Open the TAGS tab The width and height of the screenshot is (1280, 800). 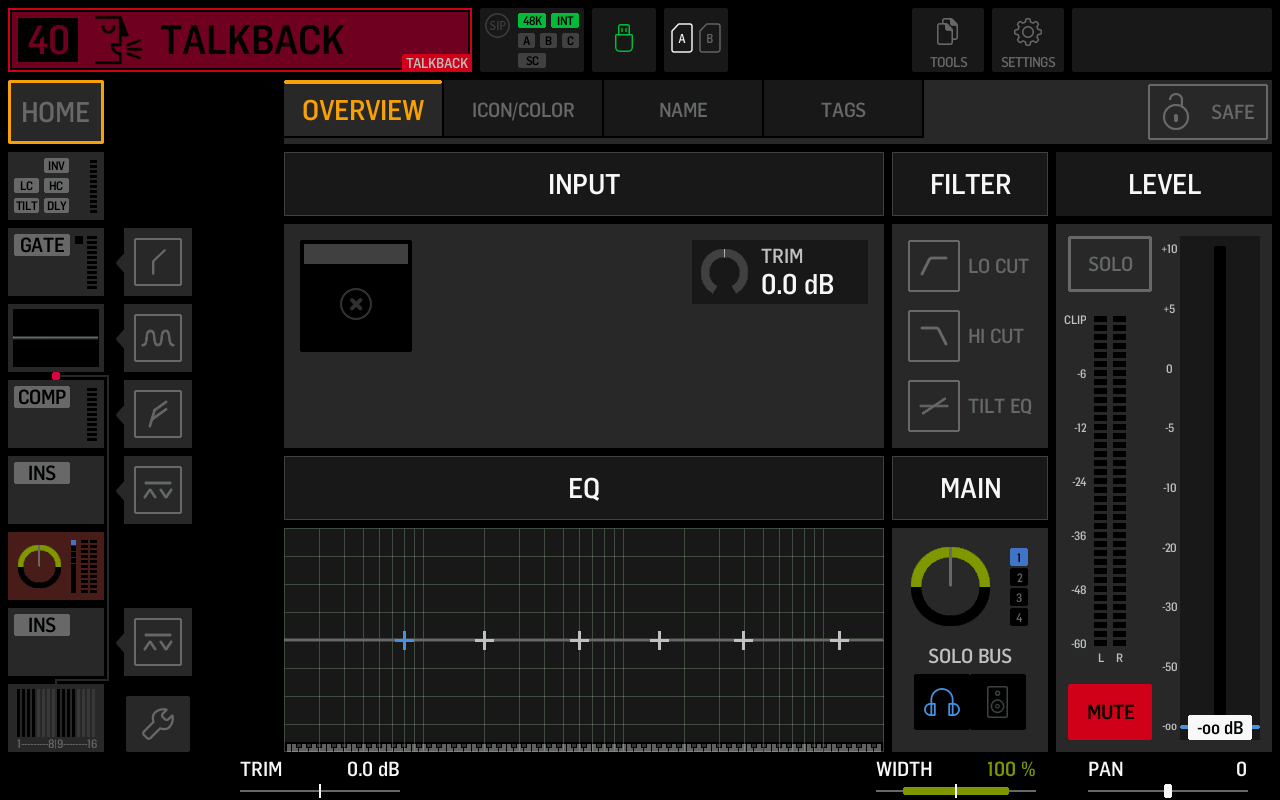(843, 109)
